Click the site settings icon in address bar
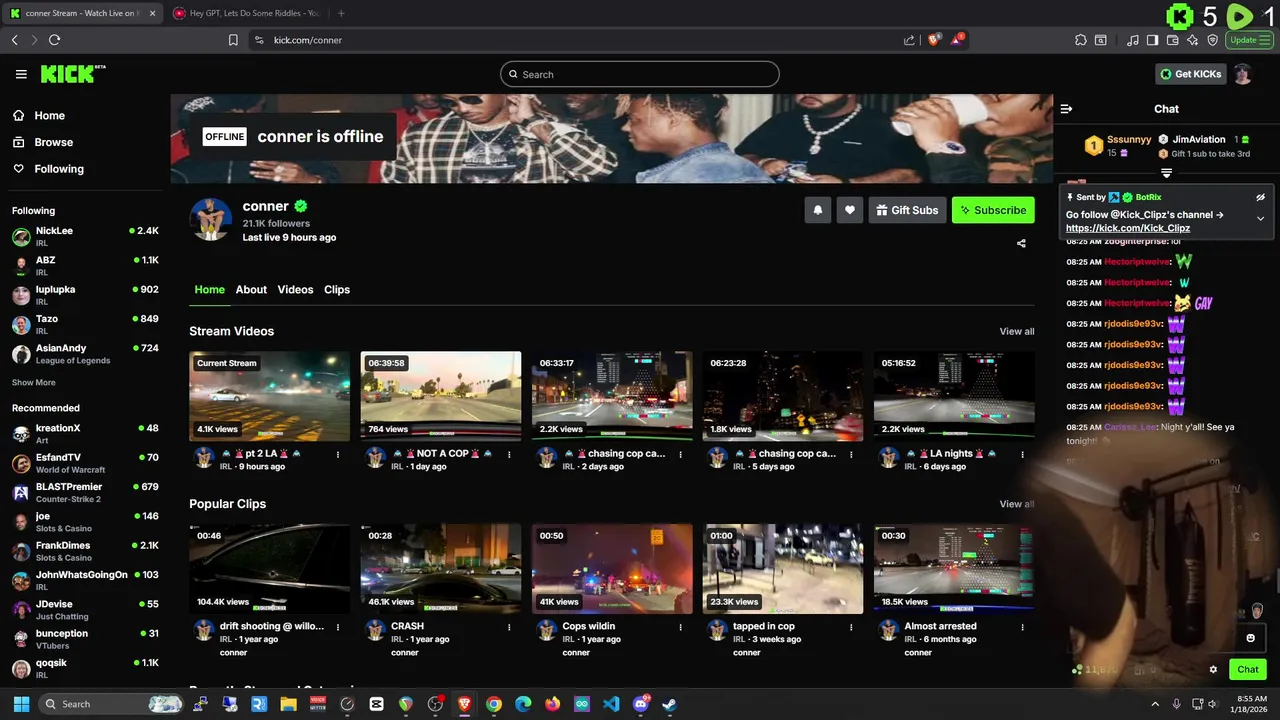The width and height of the screenshot is (1280, 720). 259,40
